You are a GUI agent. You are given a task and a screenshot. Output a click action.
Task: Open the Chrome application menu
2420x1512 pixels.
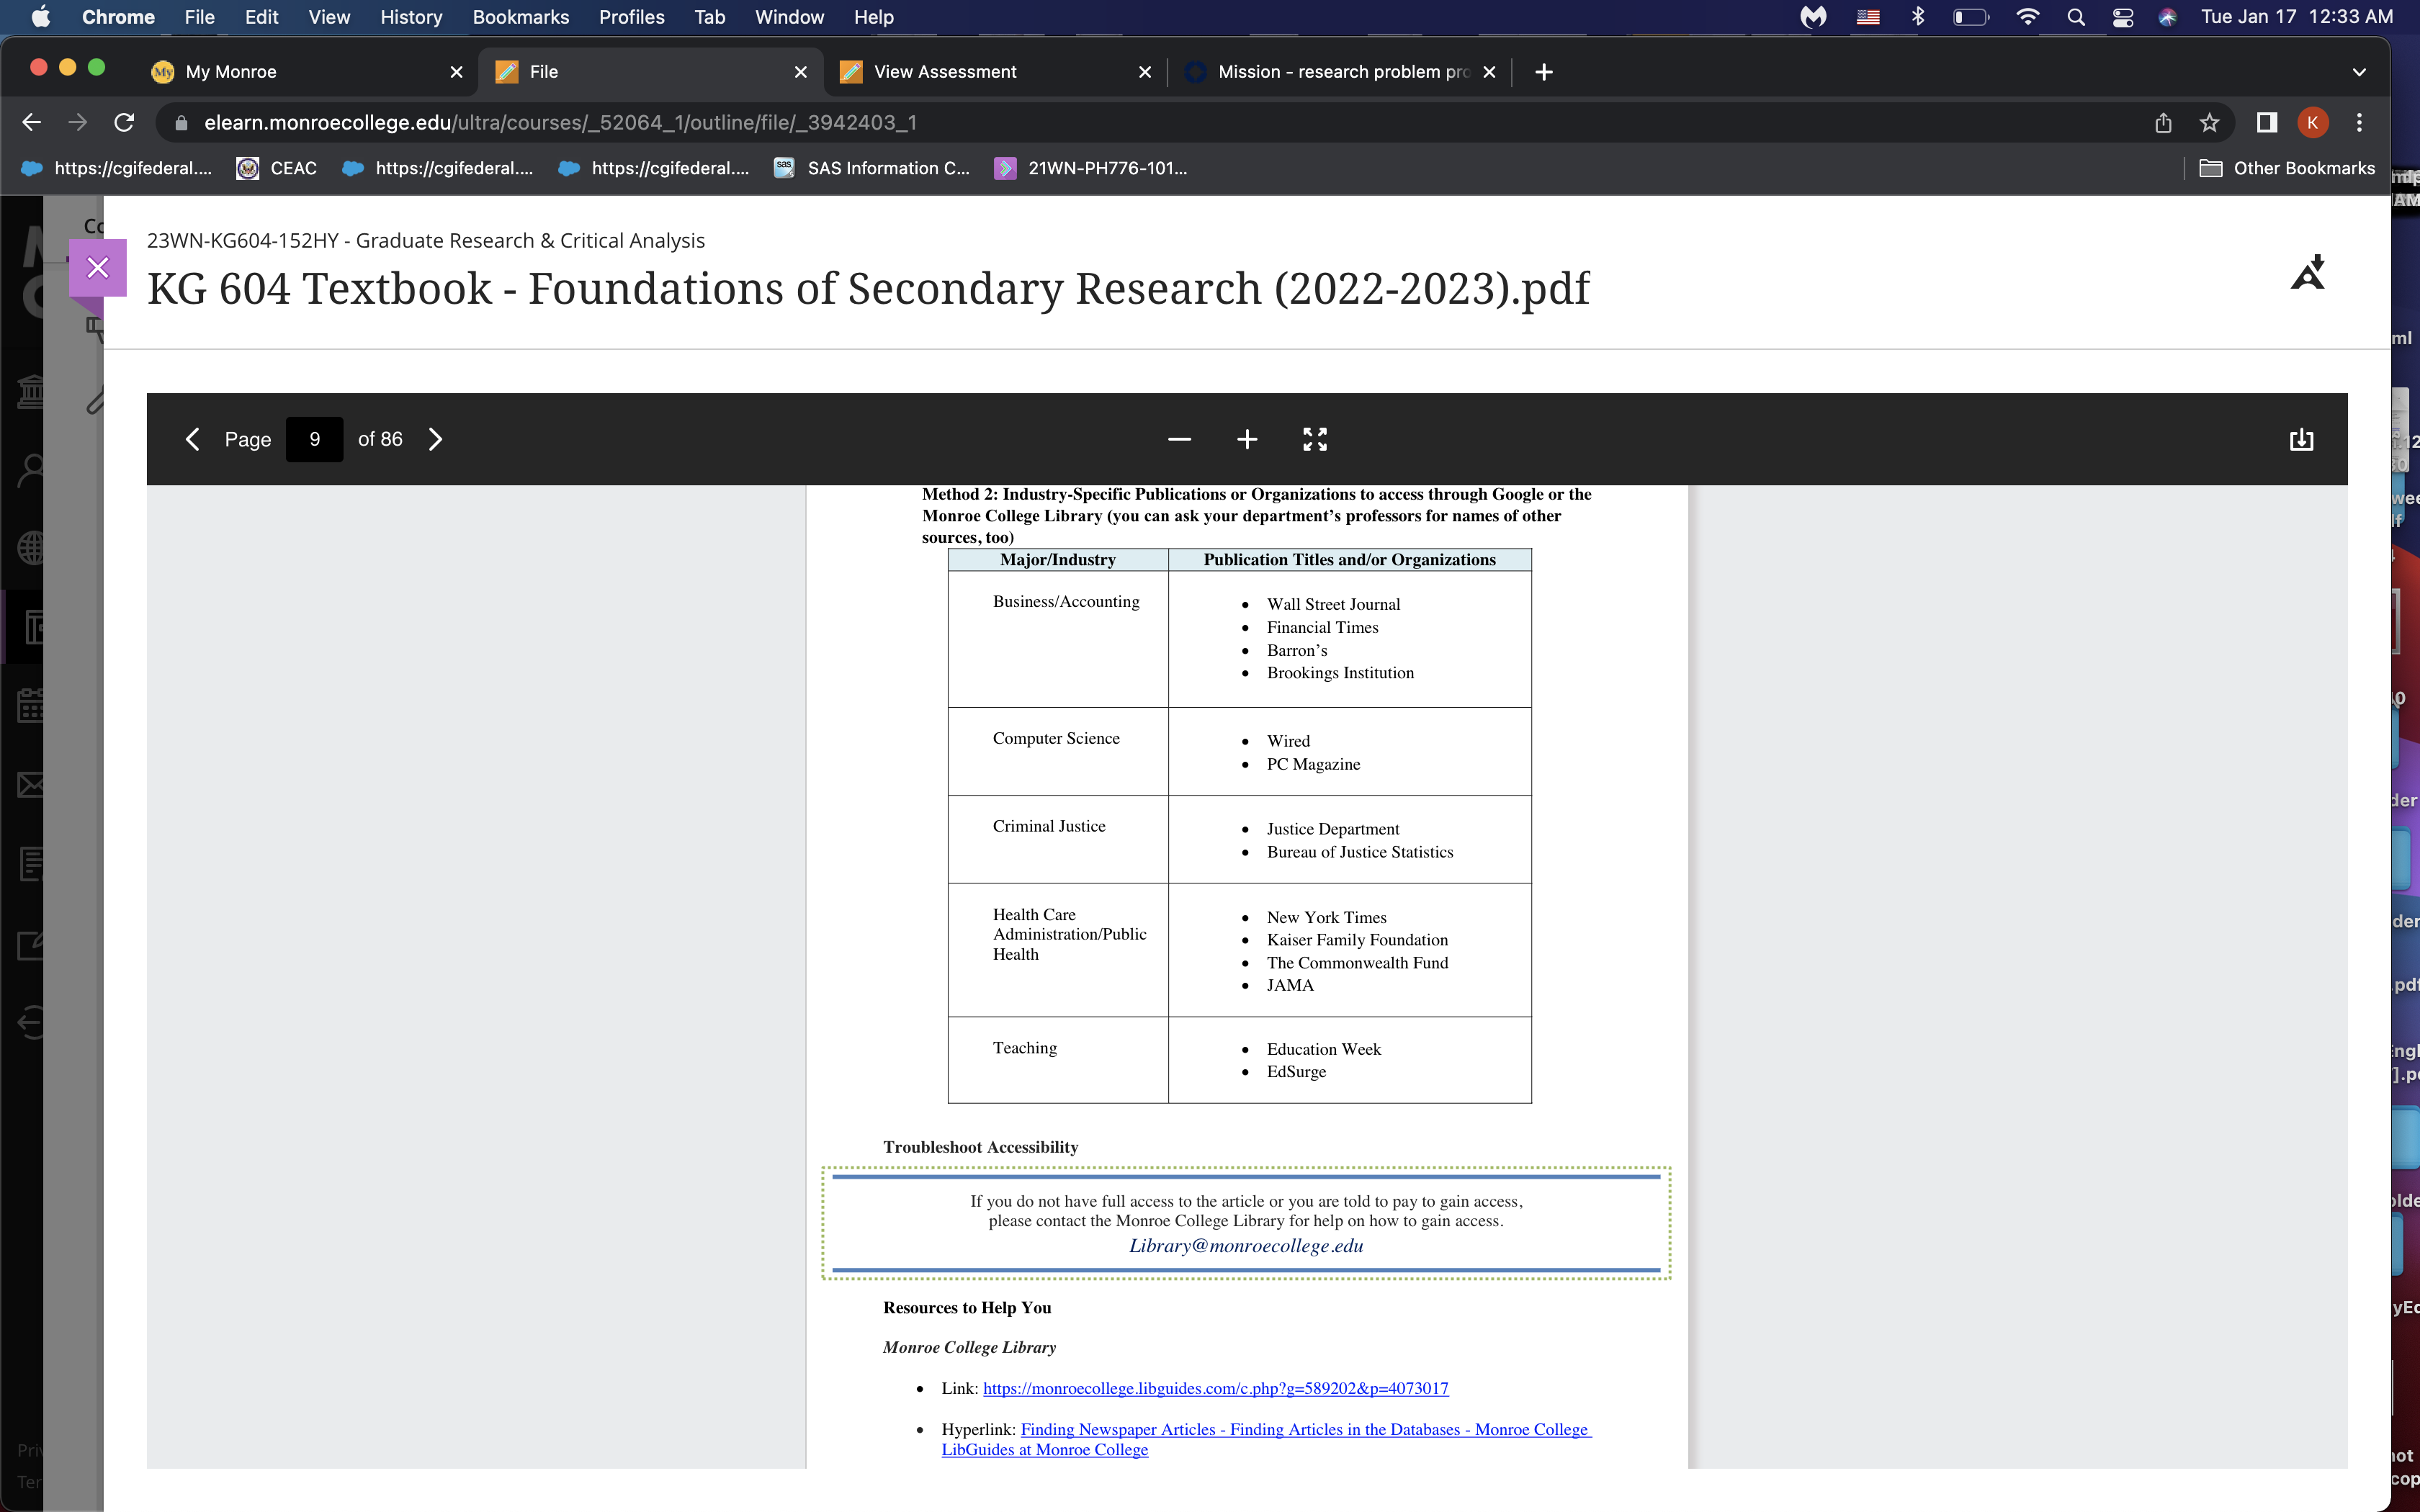click(x=118, y=17)
